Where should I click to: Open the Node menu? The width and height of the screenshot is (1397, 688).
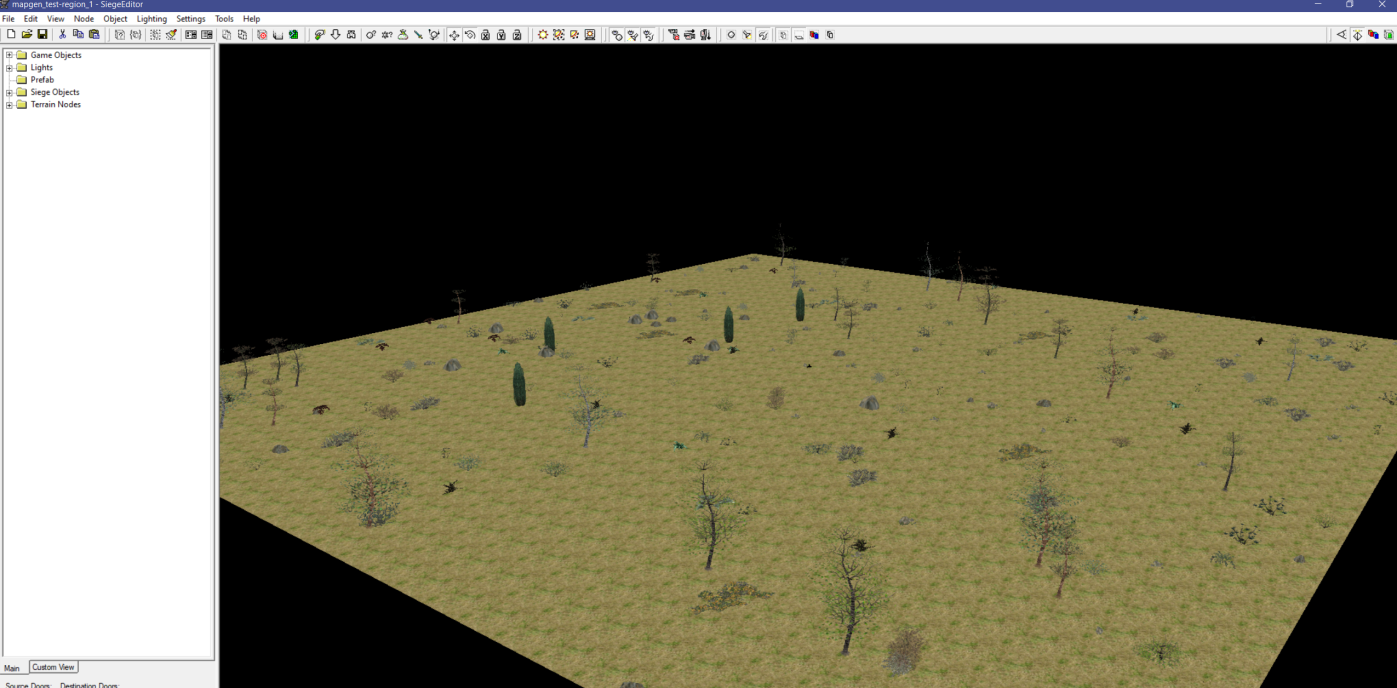(x=84, y=19)
